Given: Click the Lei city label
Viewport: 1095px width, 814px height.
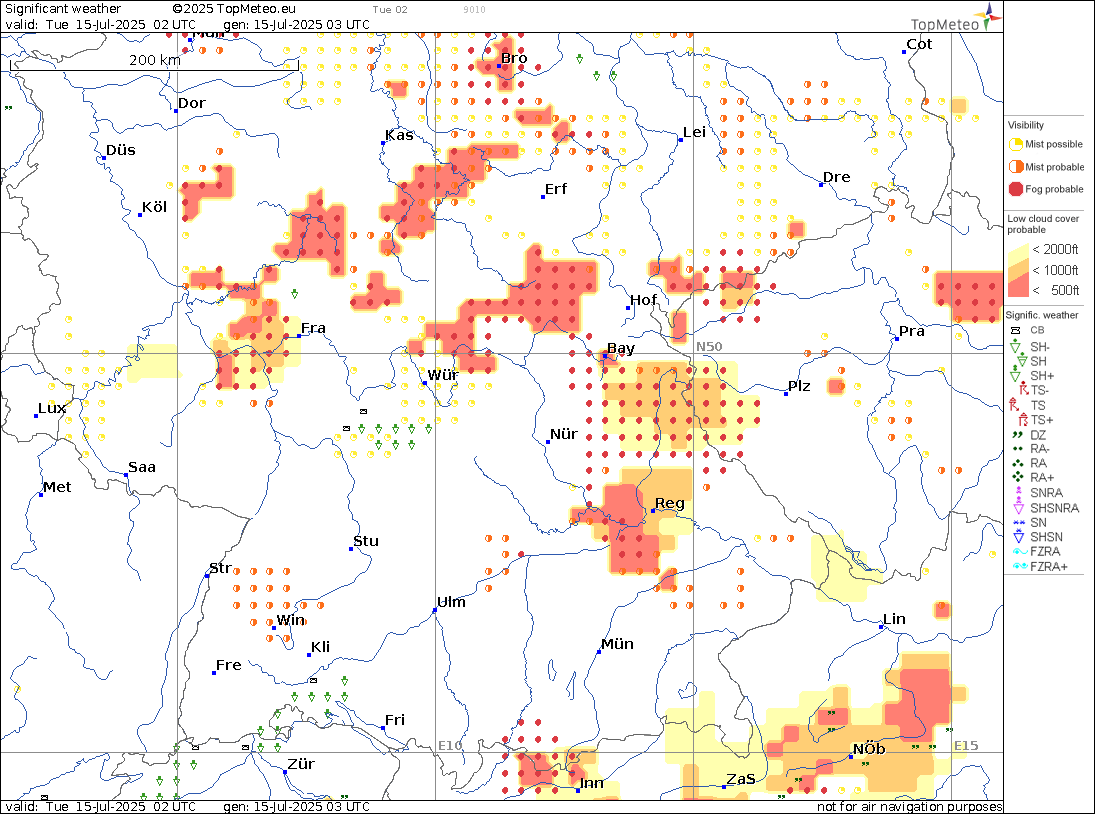Looking at the screenshot, I should [694, 133].
